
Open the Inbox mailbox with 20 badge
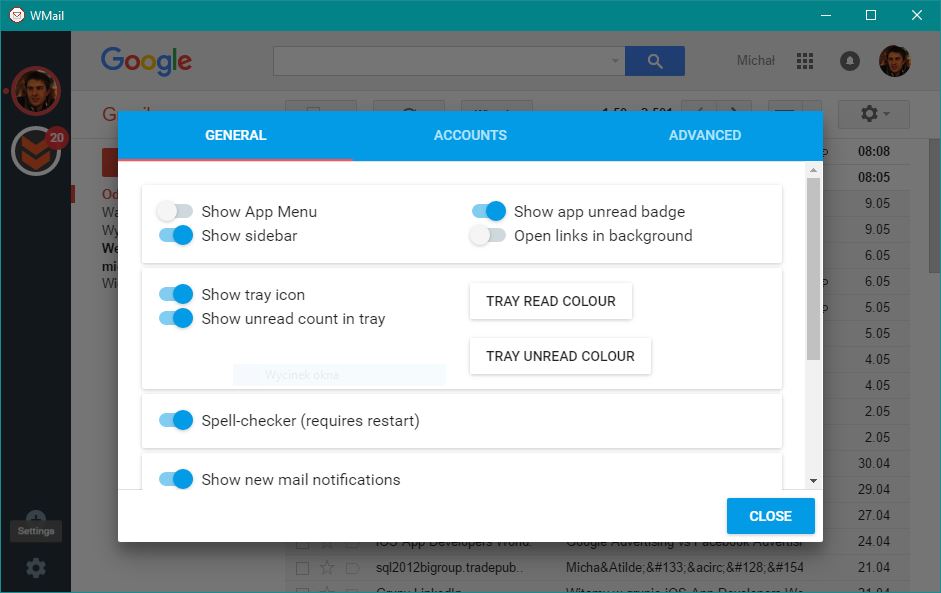tap(36, 151)
